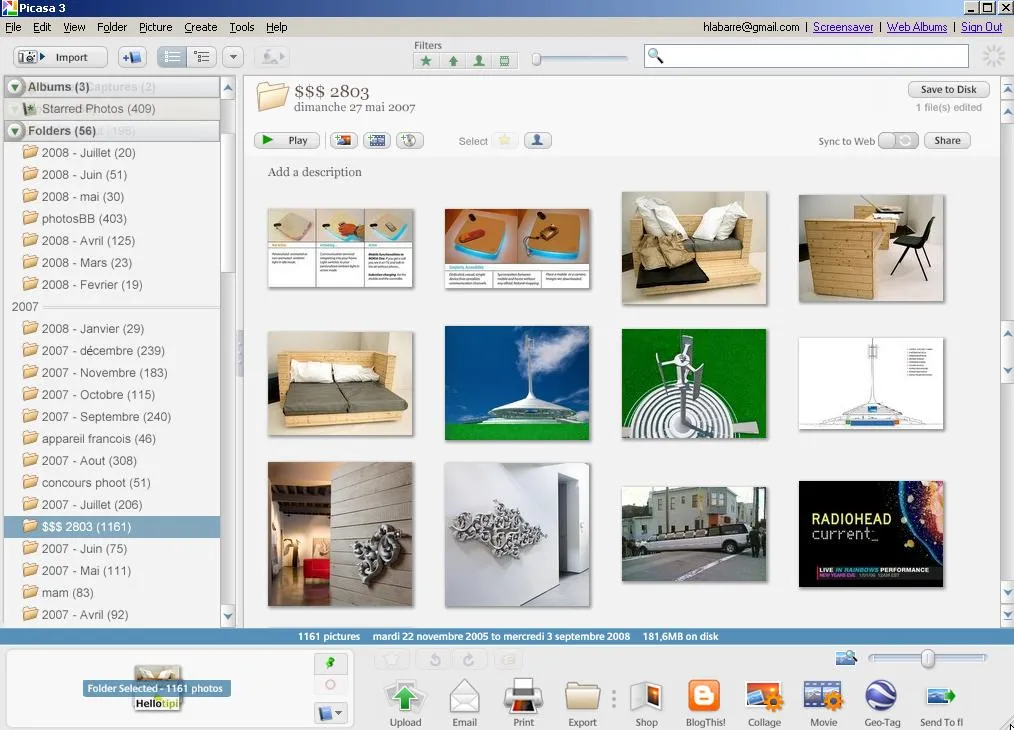1014x730 pixels.
Task: Click the create movie presentation icon beside Play
Action: point(376,140)
